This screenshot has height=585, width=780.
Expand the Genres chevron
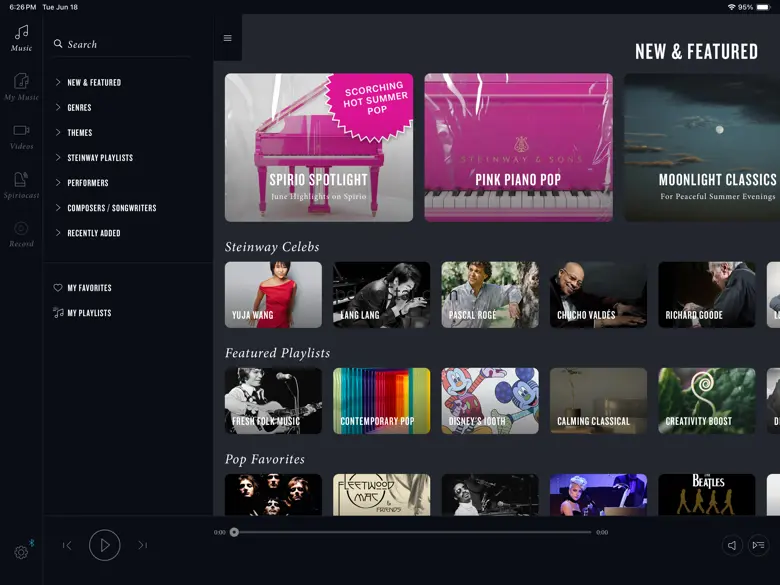58,107
